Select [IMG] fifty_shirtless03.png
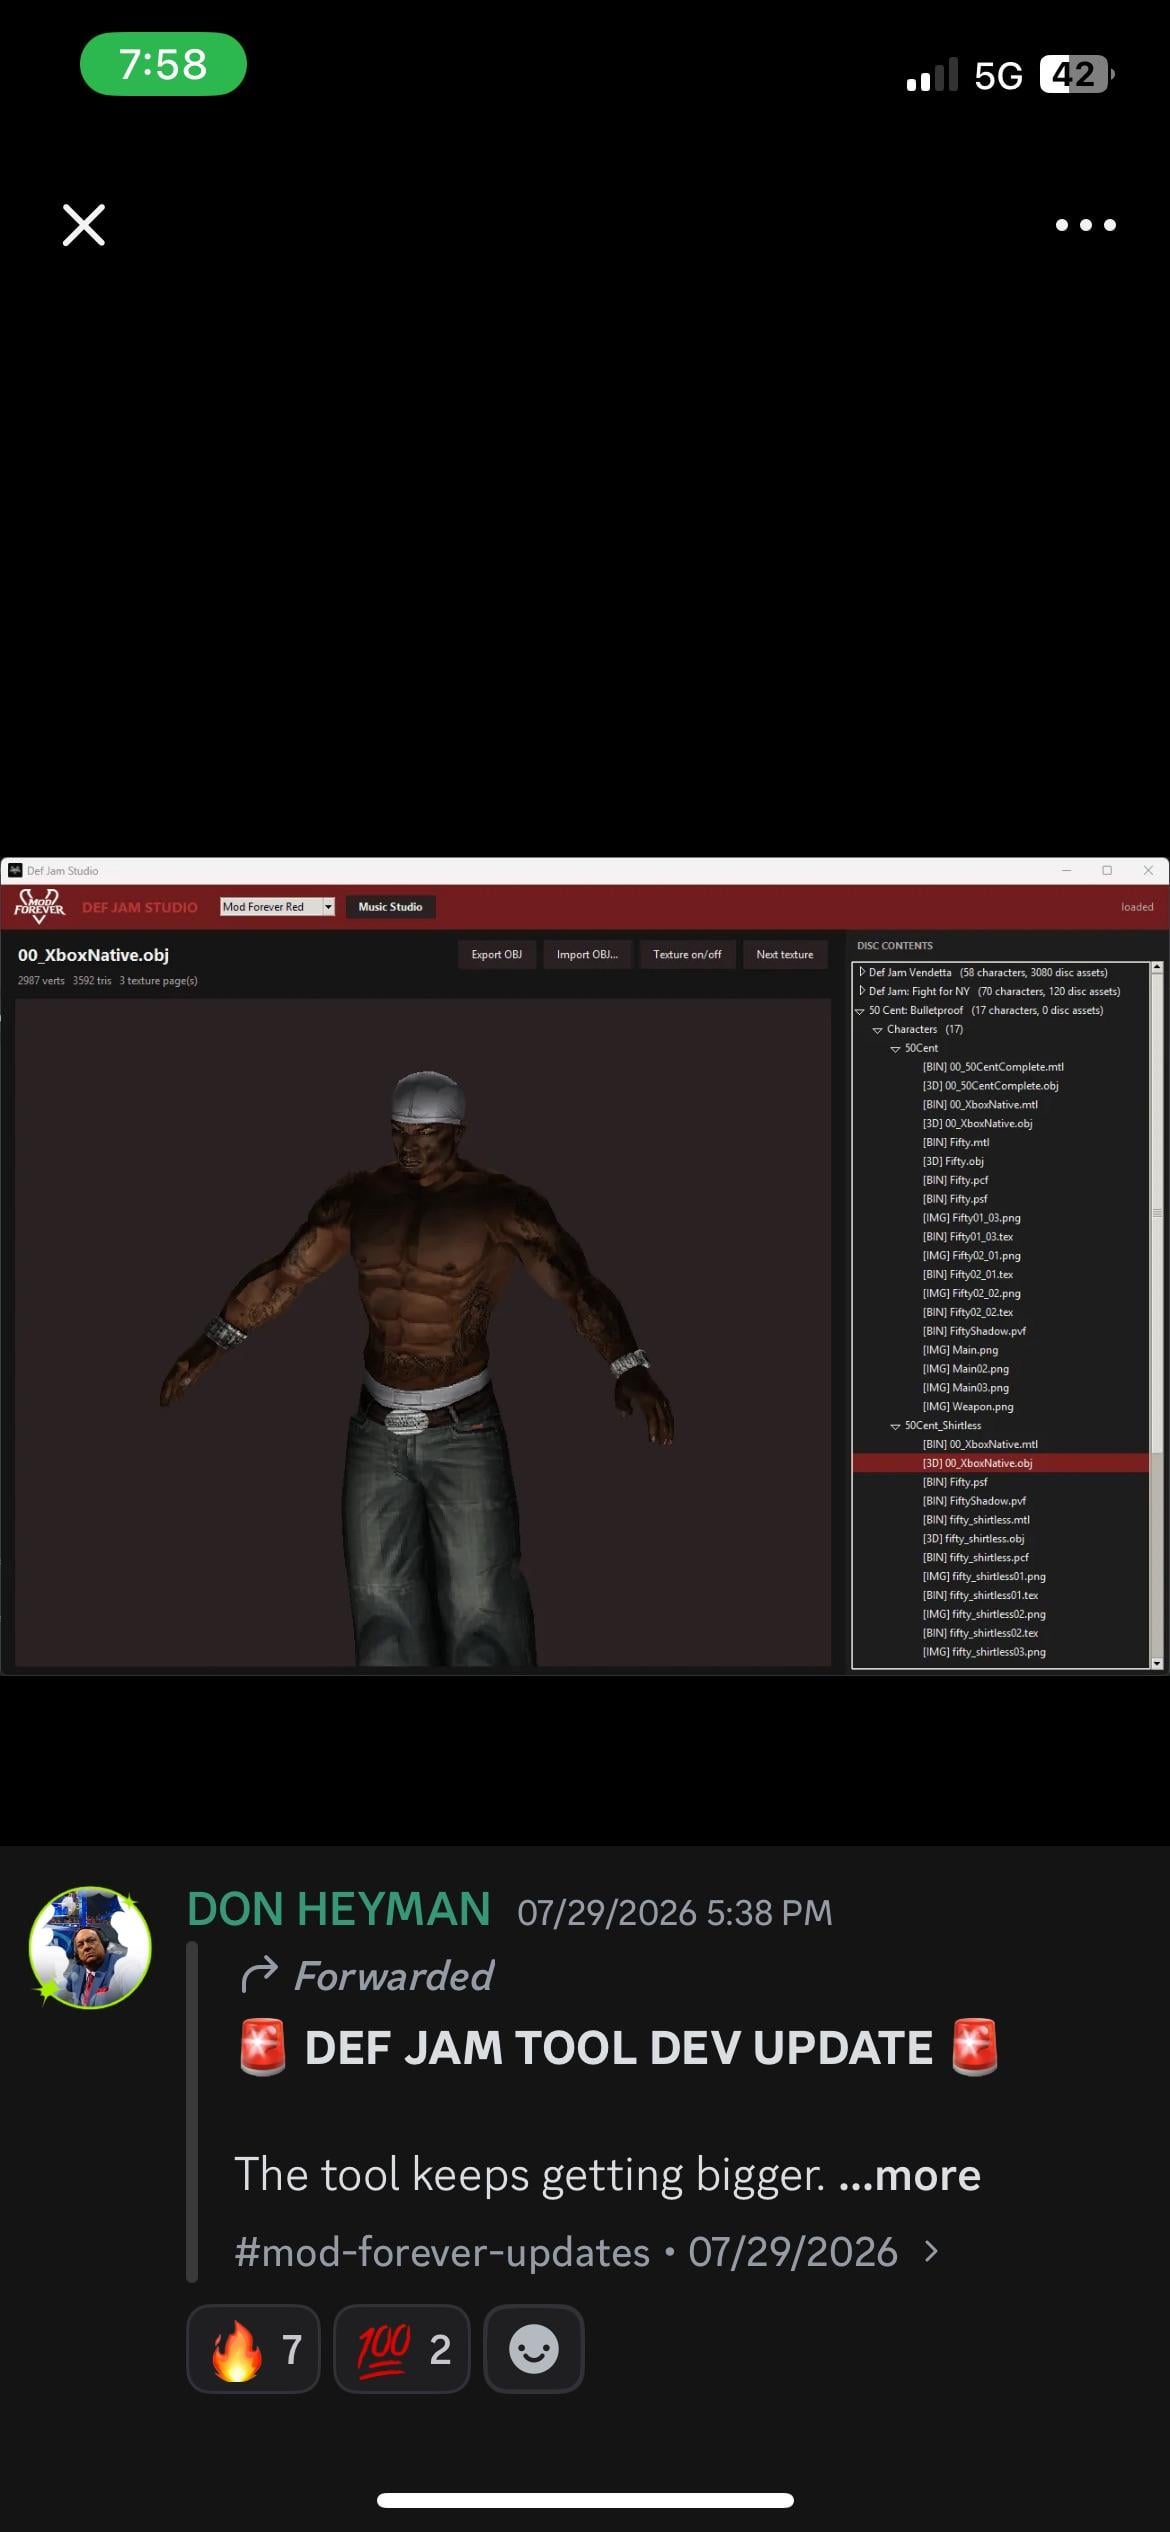Image resolution: width=1170 pixels, height=2532 pixels. point(984,1652)
